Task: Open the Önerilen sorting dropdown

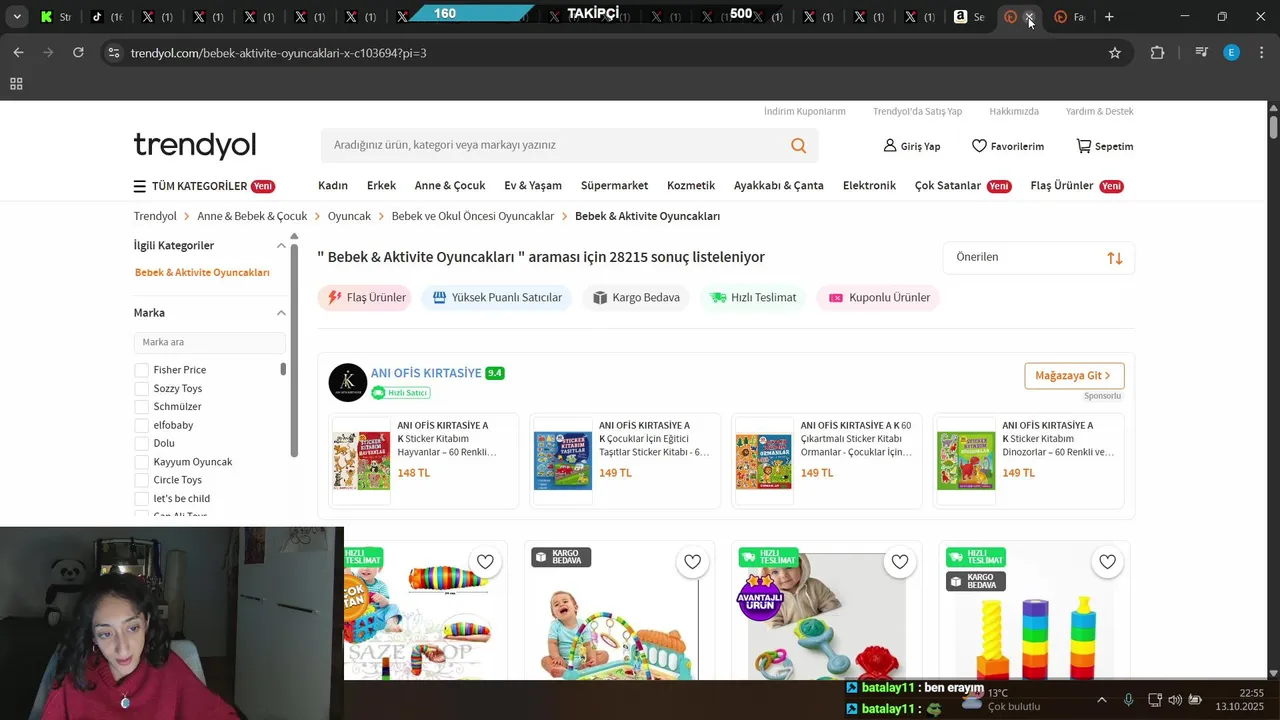Action: point(1038,258)
